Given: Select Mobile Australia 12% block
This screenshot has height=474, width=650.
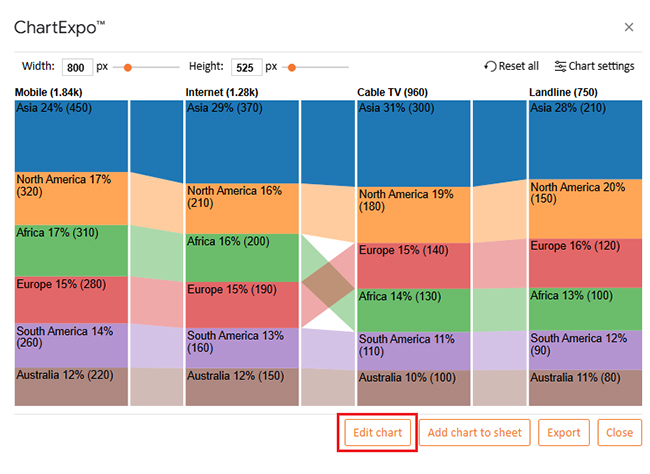Looking at the screenshot, I should point(71,386).
